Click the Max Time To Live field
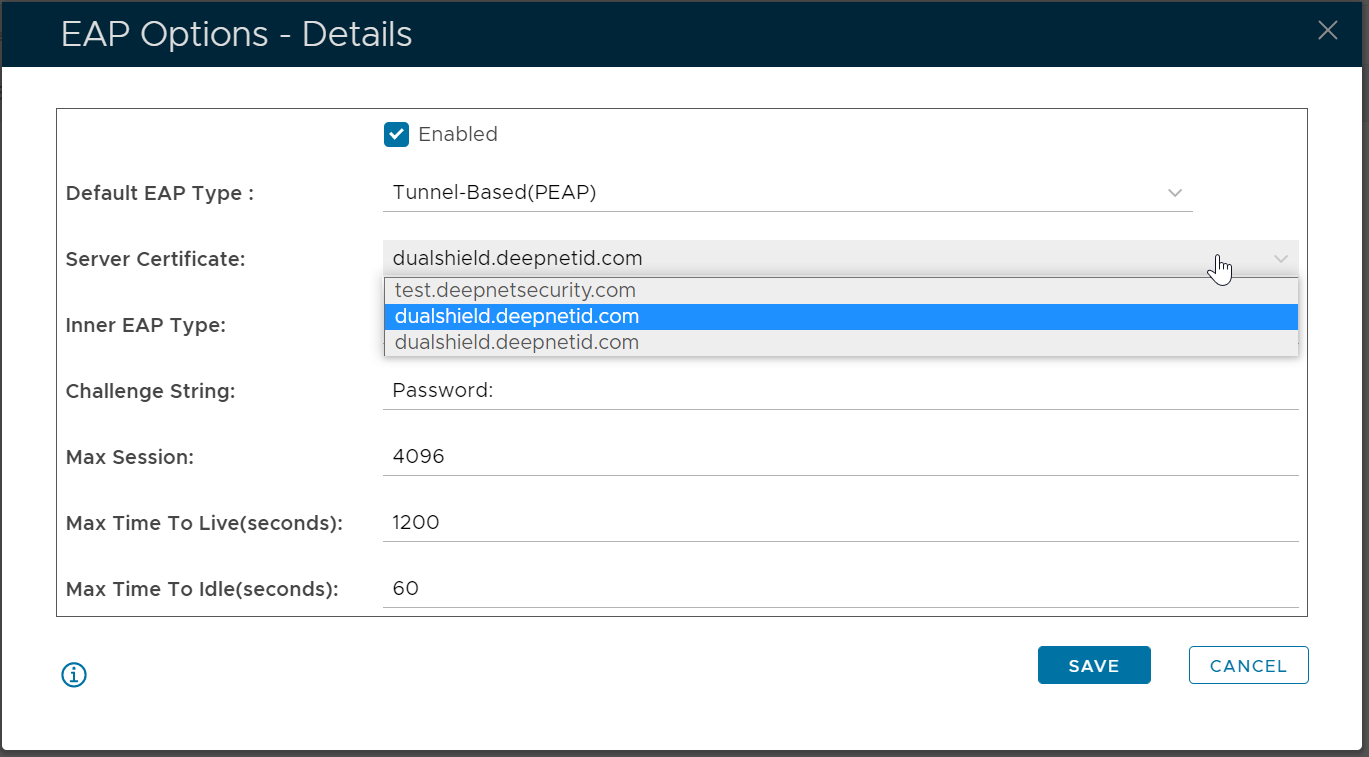The height and width of the screenshot is (757, 1369). 840,523
